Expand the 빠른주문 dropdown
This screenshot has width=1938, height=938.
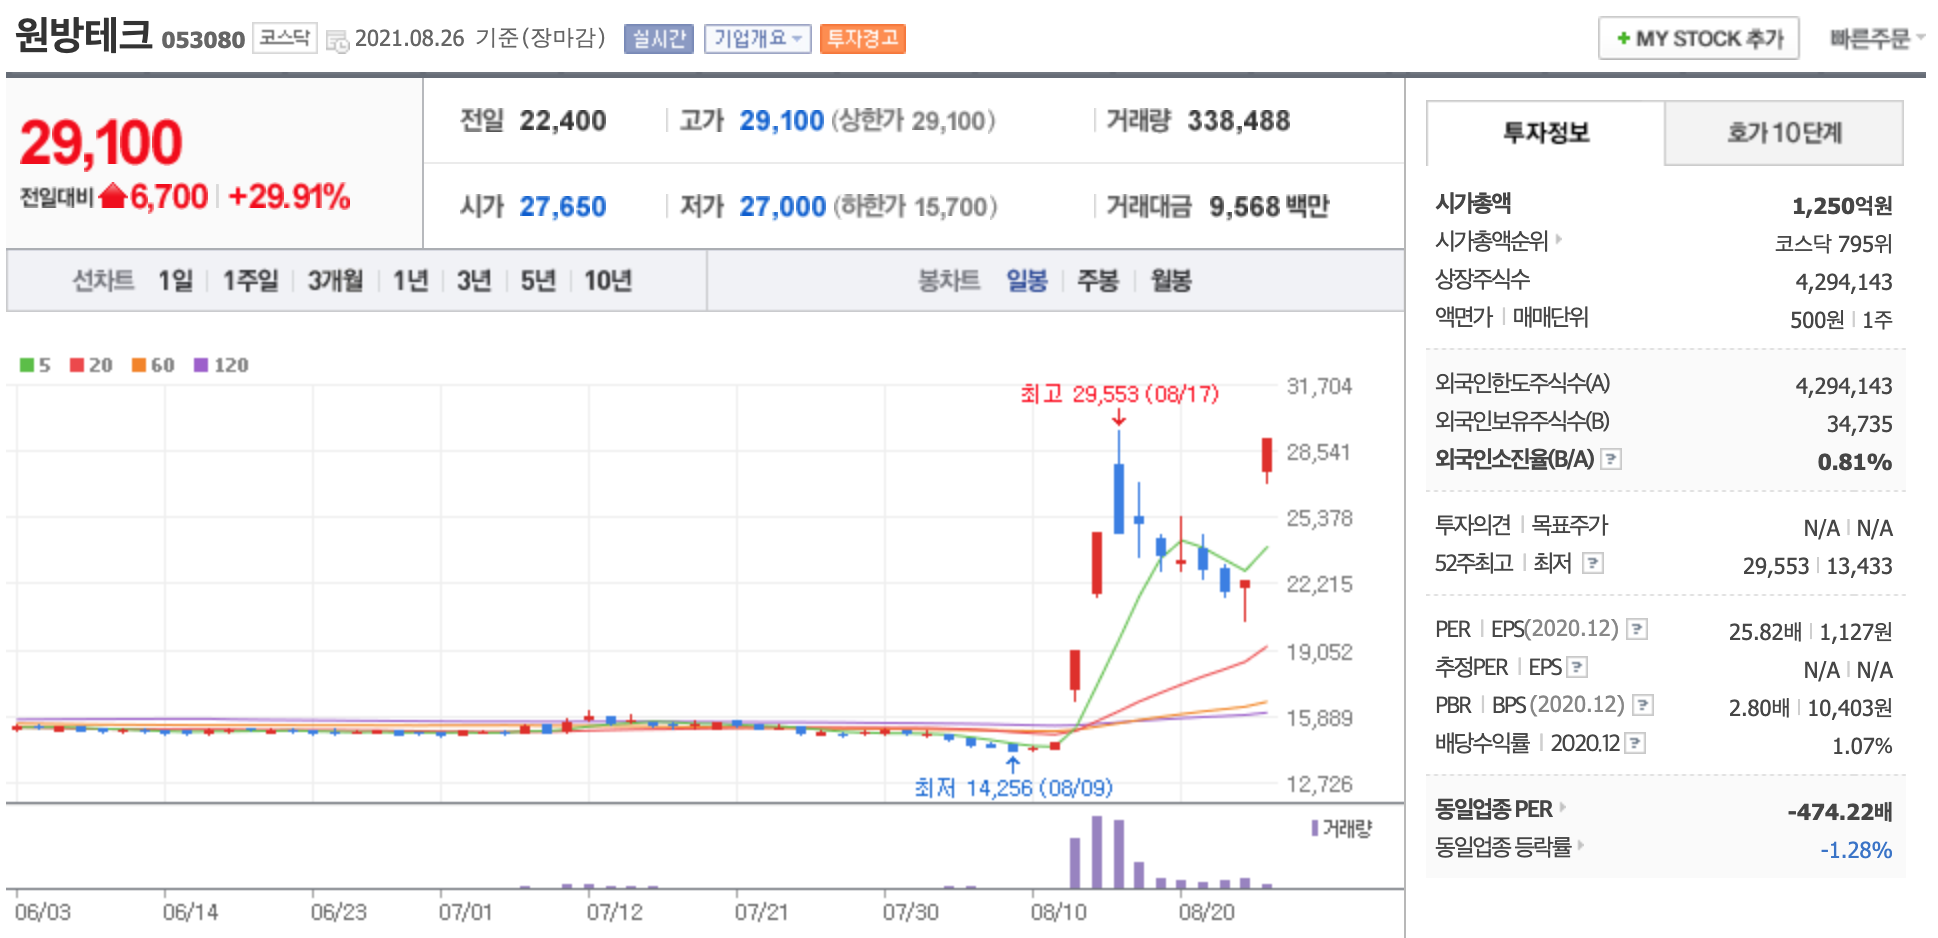[1876, 38]
